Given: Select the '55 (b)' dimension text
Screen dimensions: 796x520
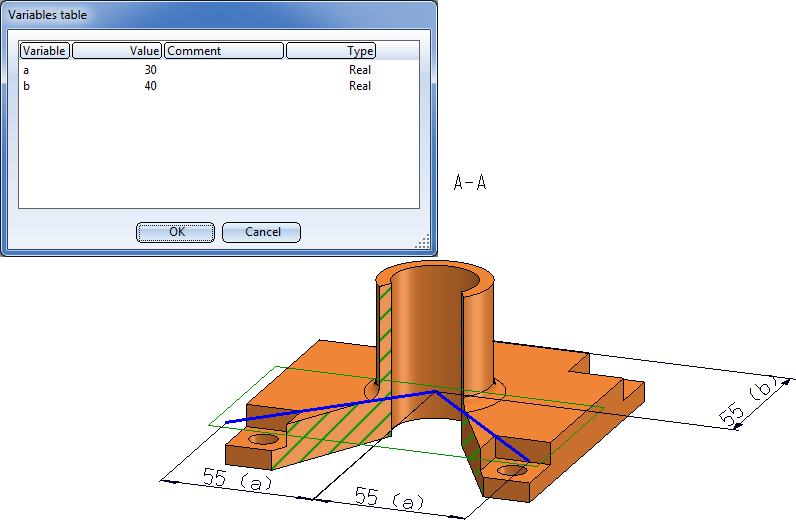Looking at the screenshot, I should point(749,400).
